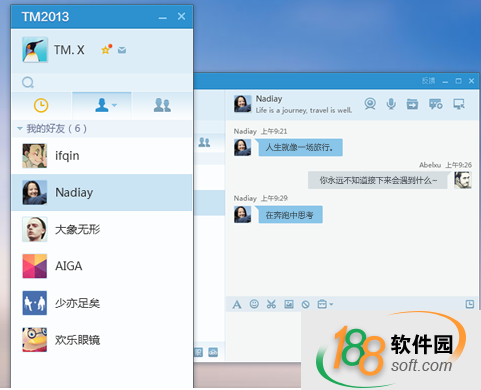
Task: Open message history icon at chat toolbar right
Action: (470, 304)
